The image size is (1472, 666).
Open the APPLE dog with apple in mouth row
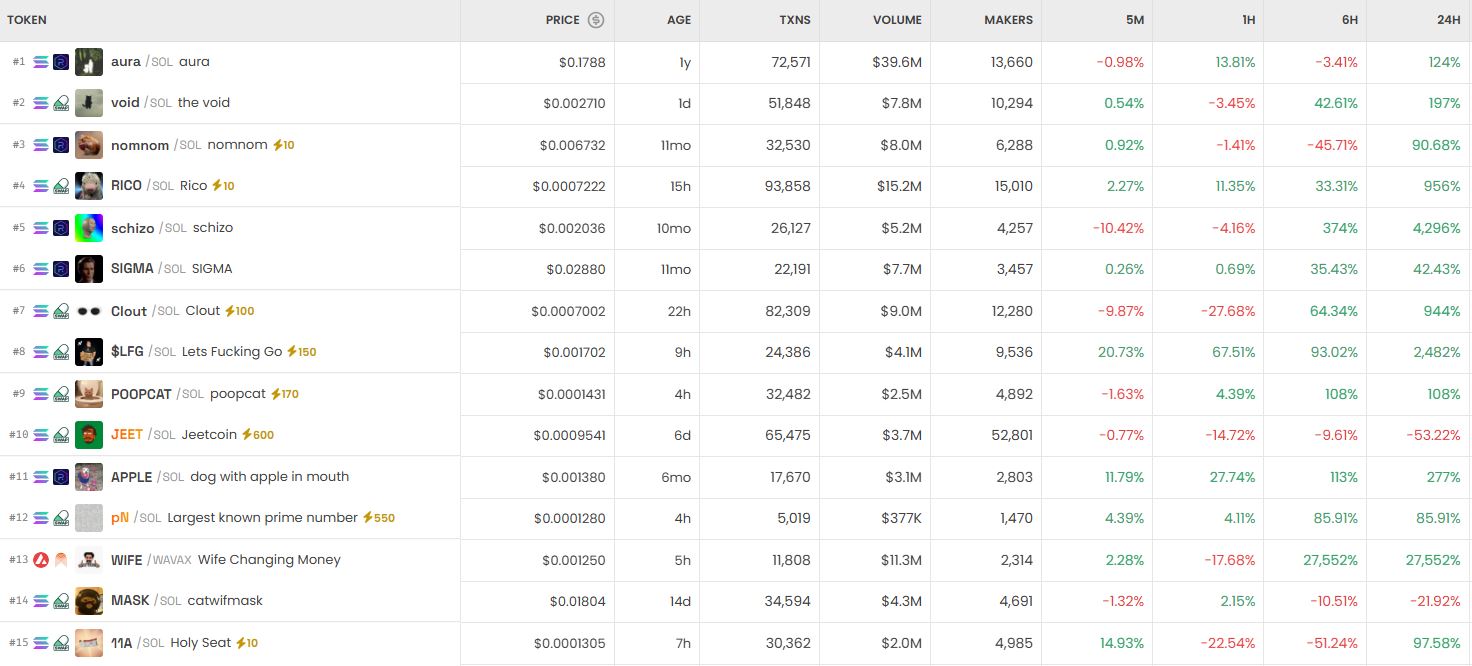[x=736, y=477]
